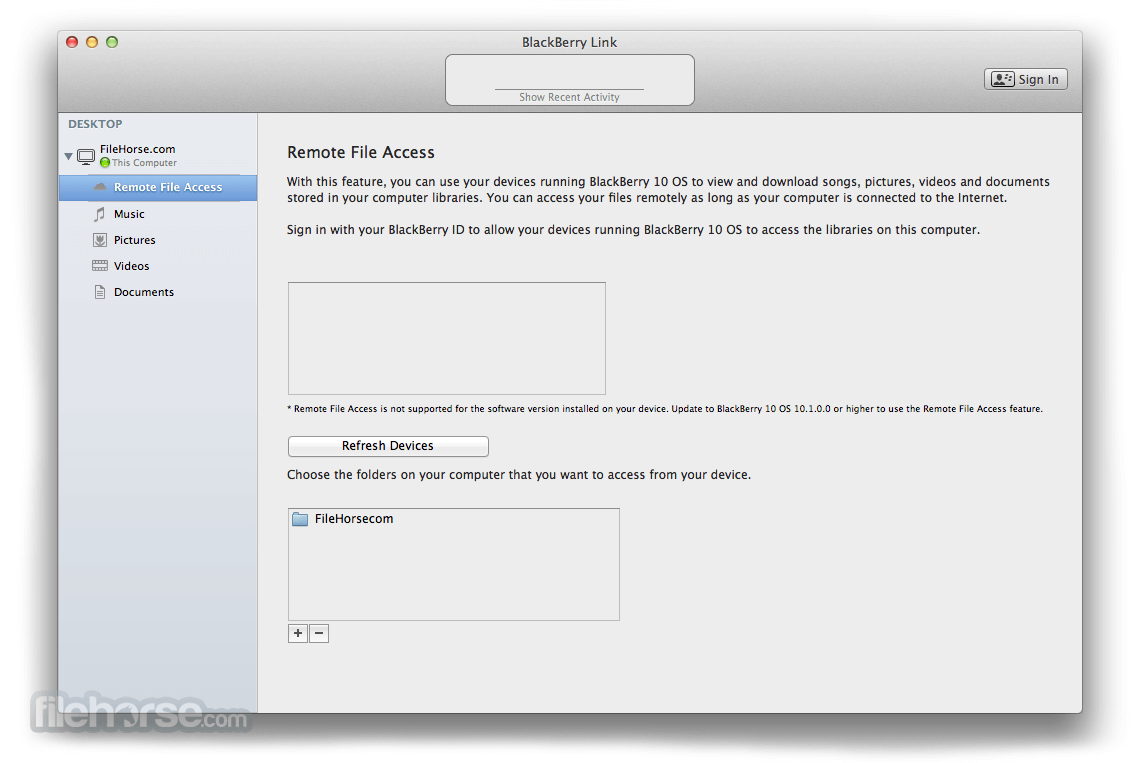Minimize the BlackBerry Link window
Viewport: 1141px width, 763px height.
click(92, 42)
